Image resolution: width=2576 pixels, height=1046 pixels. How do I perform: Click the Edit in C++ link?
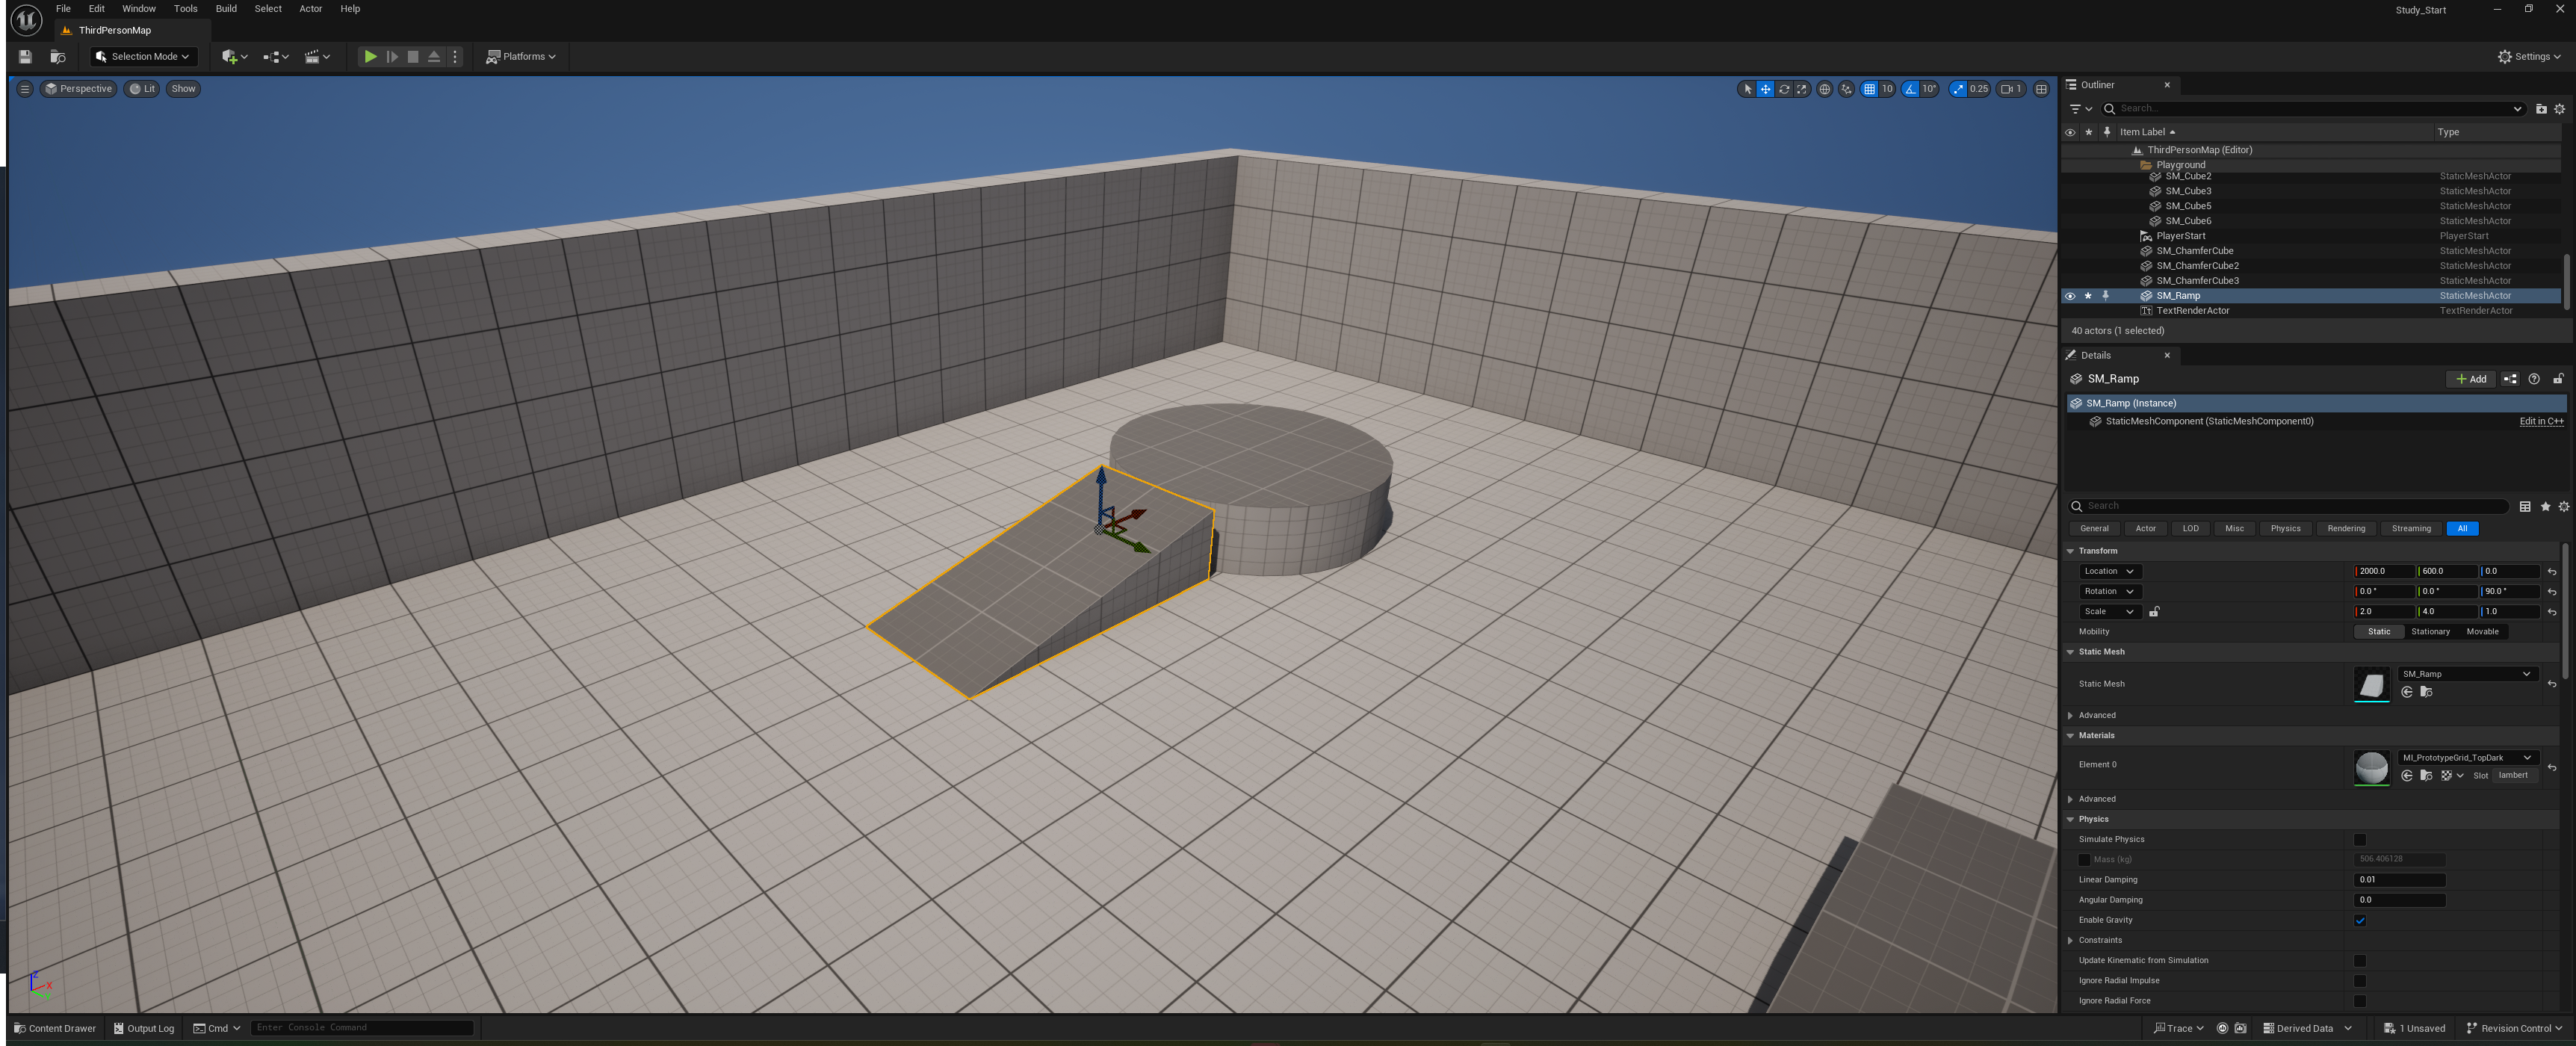(2541, 422)
